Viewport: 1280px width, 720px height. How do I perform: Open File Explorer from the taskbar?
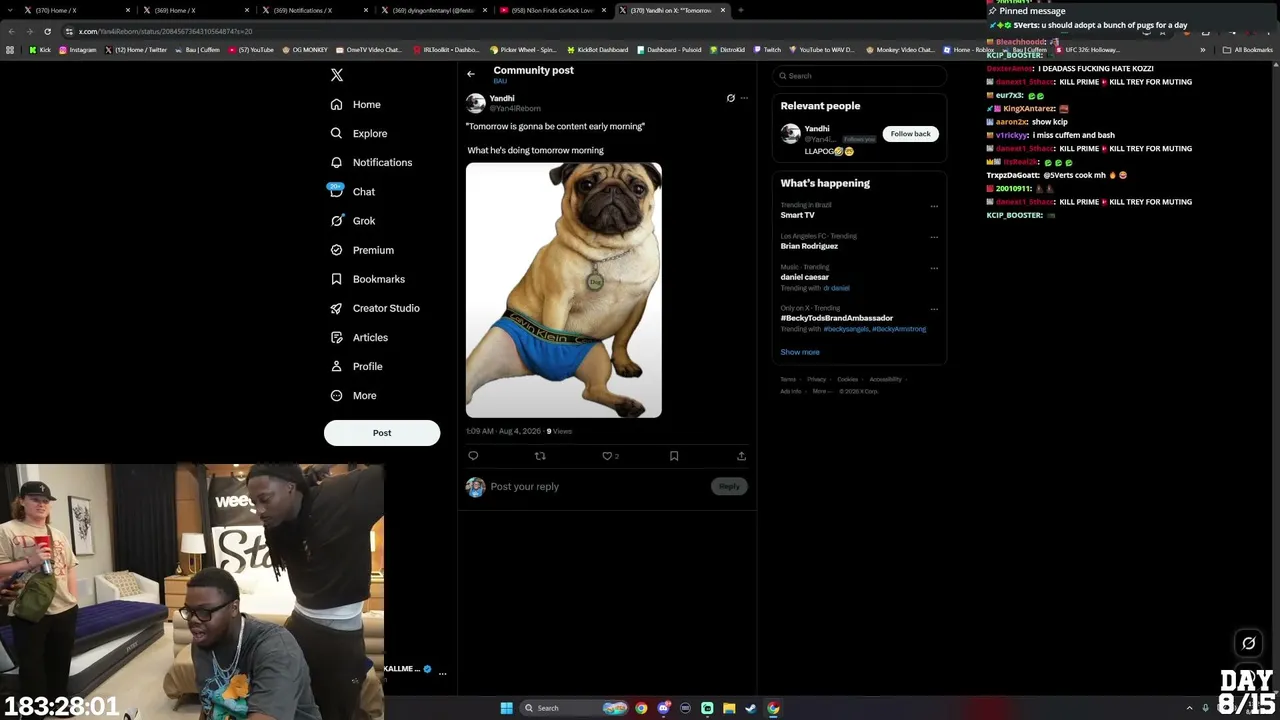click(x=729, y=708)
